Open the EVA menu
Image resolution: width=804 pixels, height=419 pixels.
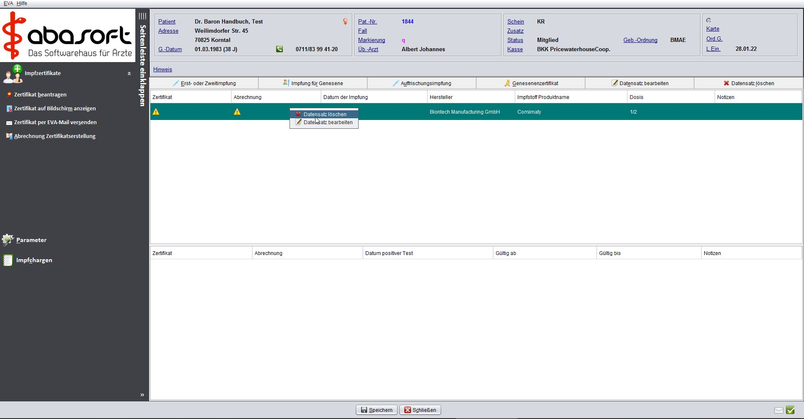pyautogui.click(x=8, y=3)
